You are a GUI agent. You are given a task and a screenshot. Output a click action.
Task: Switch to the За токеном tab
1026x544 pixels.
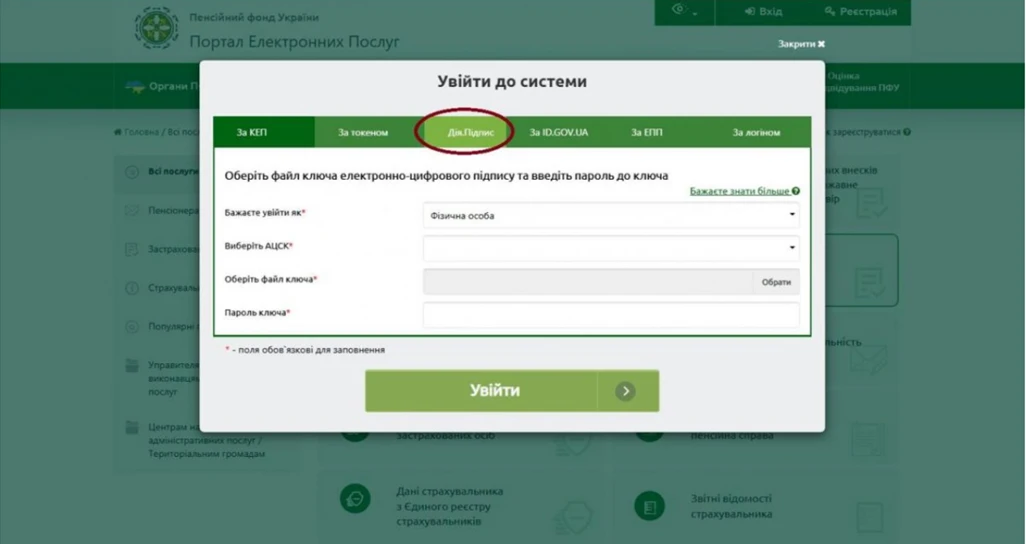(363, 132)
